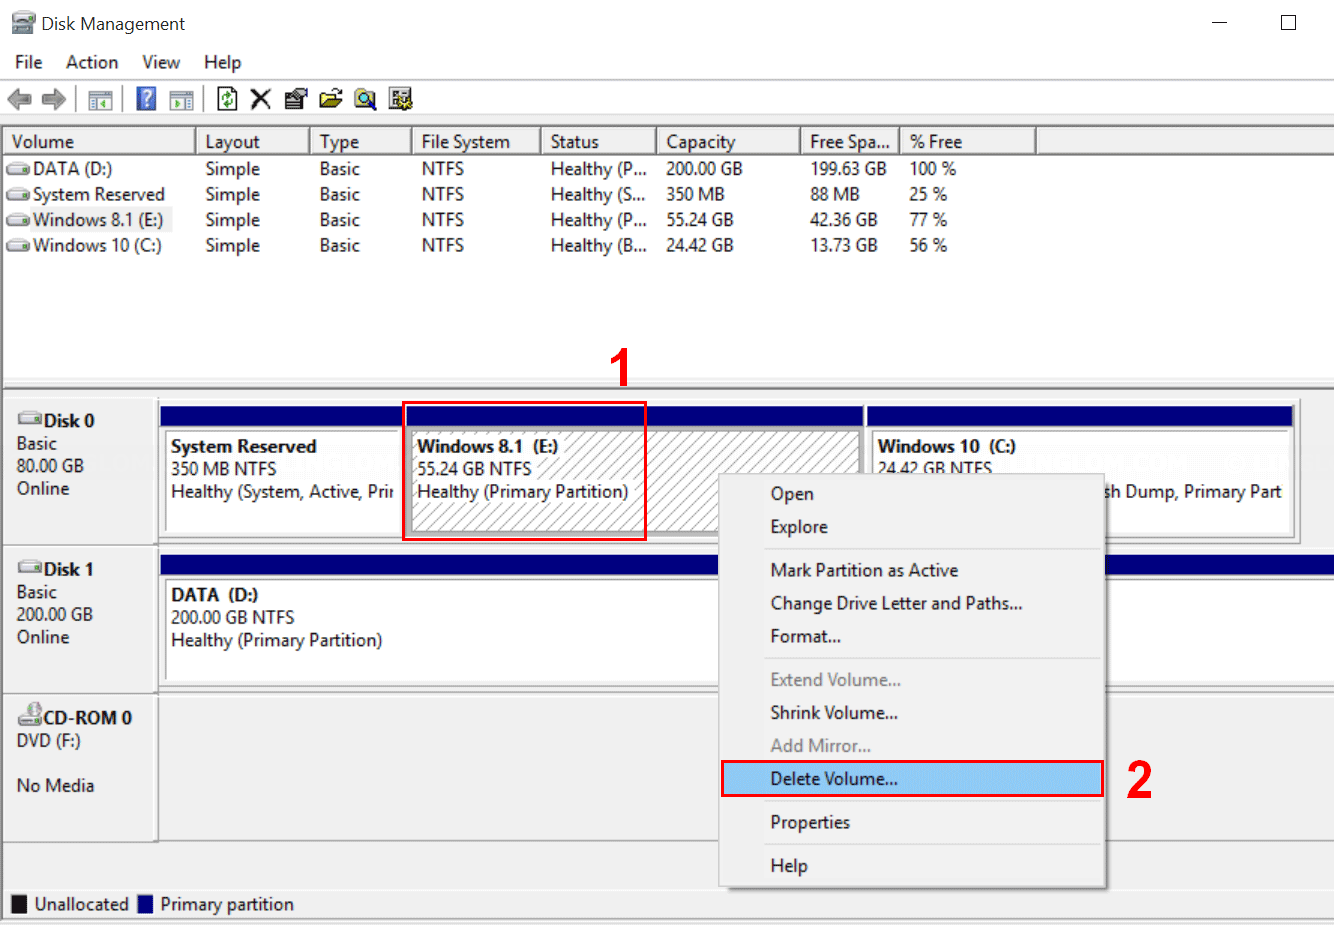Click the 199.63 GB free space cell
The height and width of the screenshot is (925, 1334).
[848, 169]
